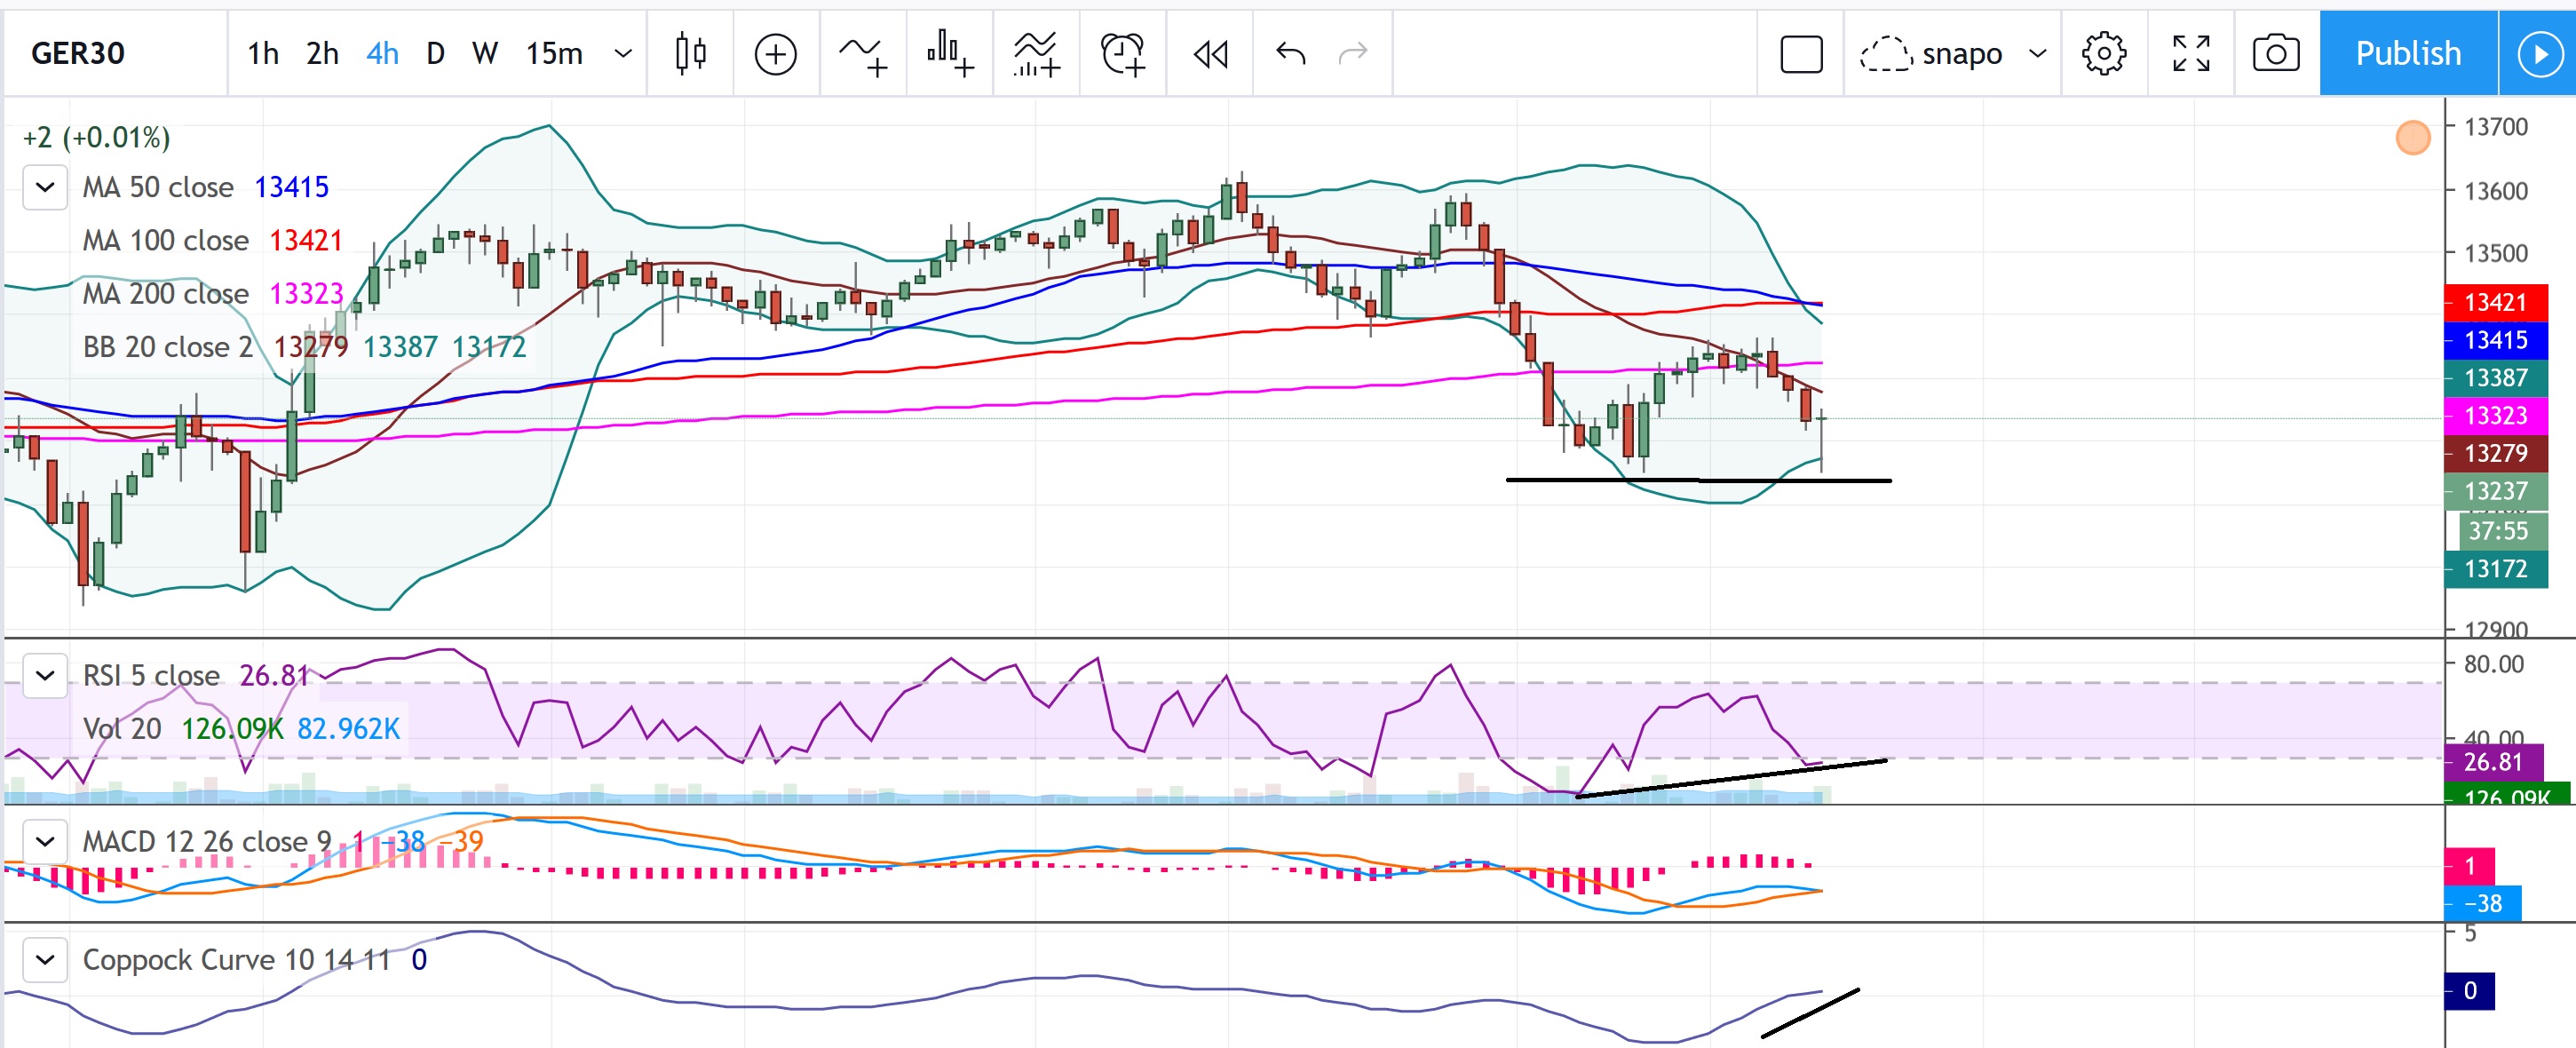
Task: Collapse the RSI pane legend
Action: click(45, 675)
